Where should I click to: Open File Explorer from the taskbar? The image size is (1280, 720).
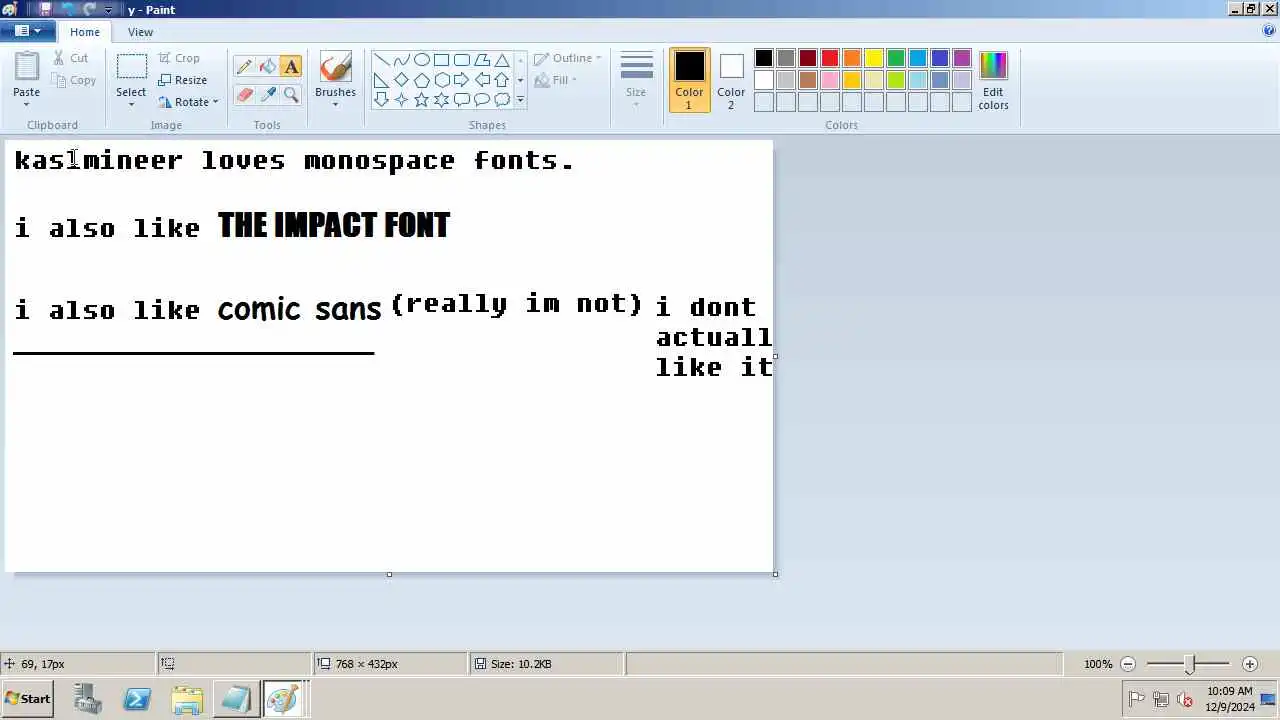pos(187,700)
